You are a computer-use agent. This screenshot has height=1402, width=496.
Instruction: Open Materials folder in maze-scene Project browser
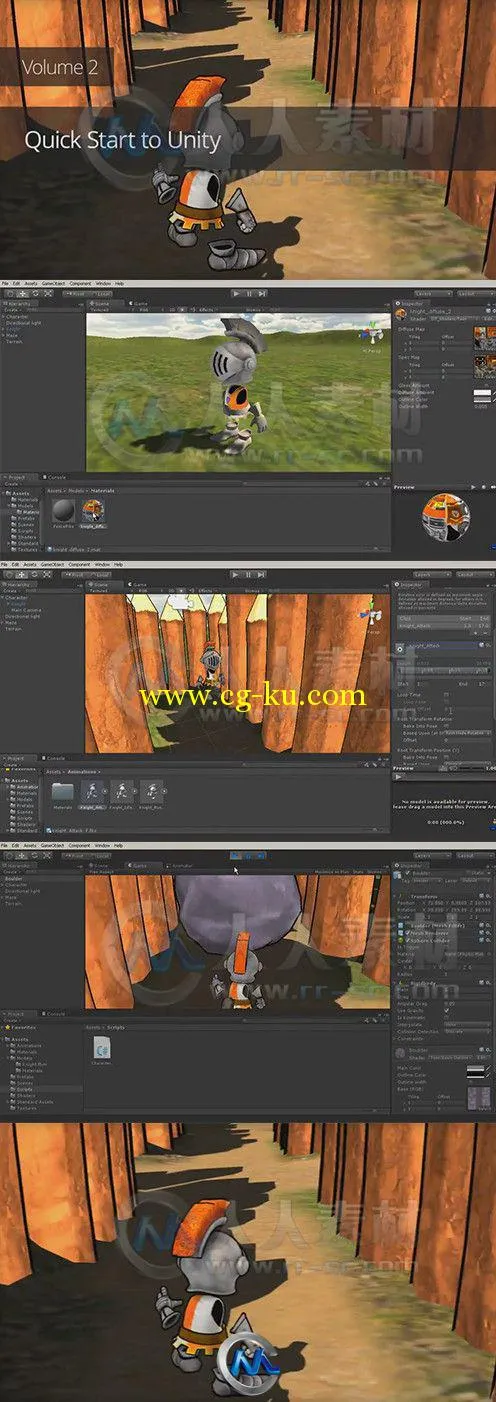[62, 793]
